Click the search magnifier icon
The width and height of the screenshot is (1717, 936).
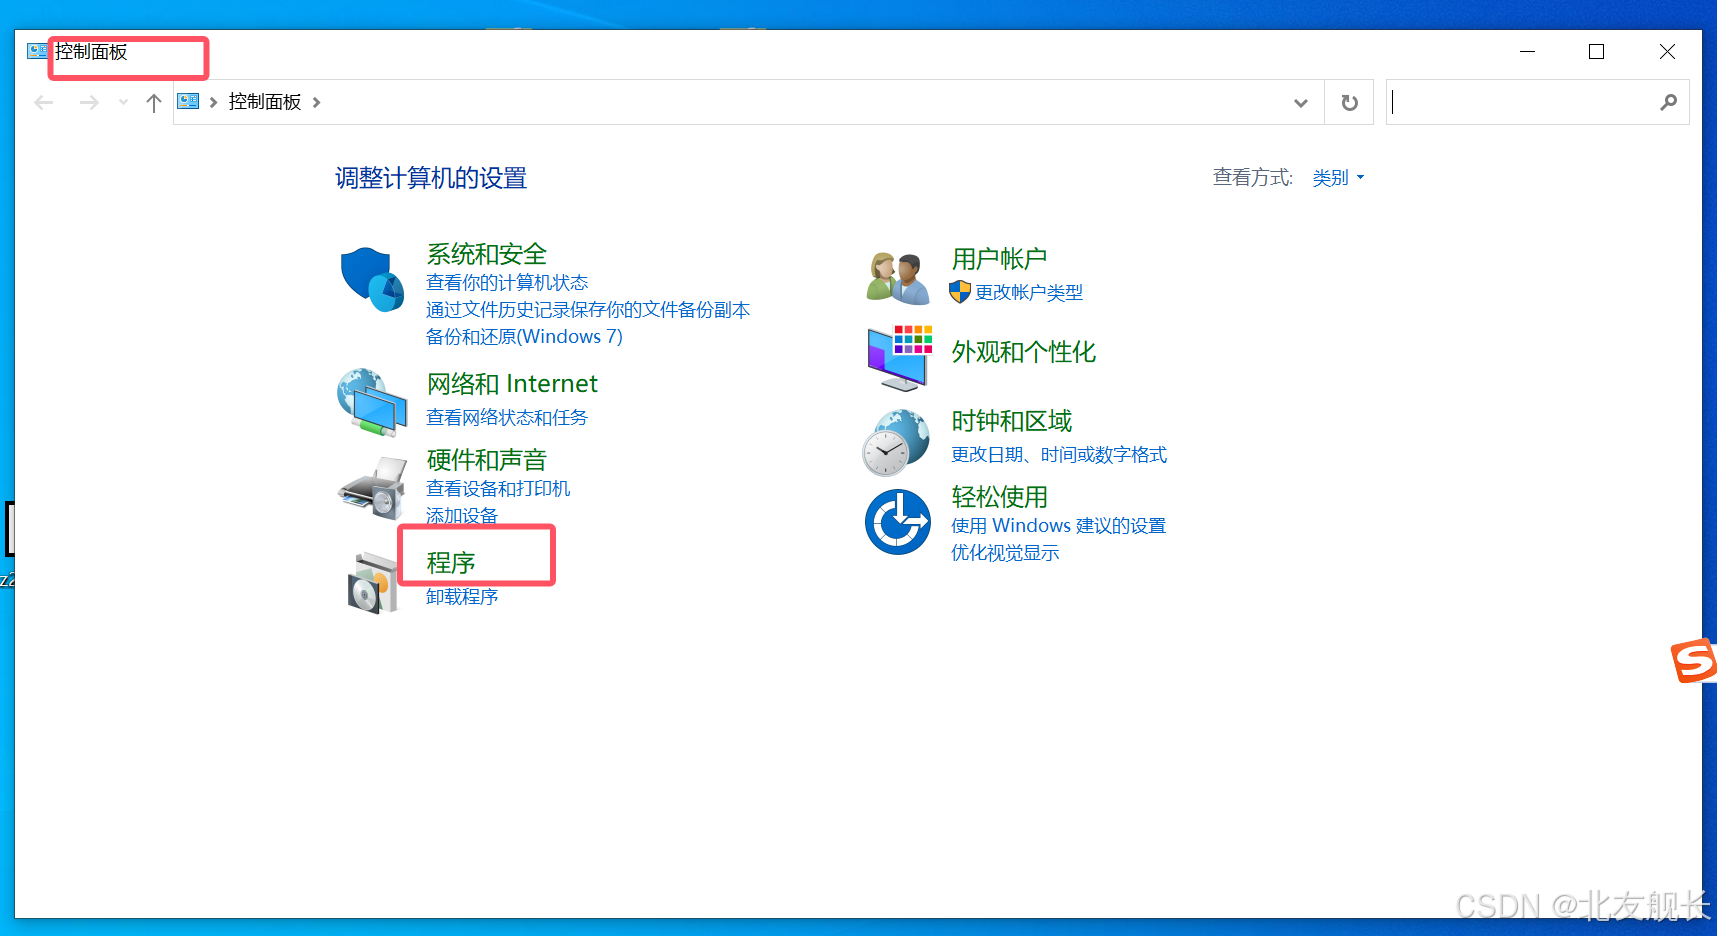coord(1668,102)
